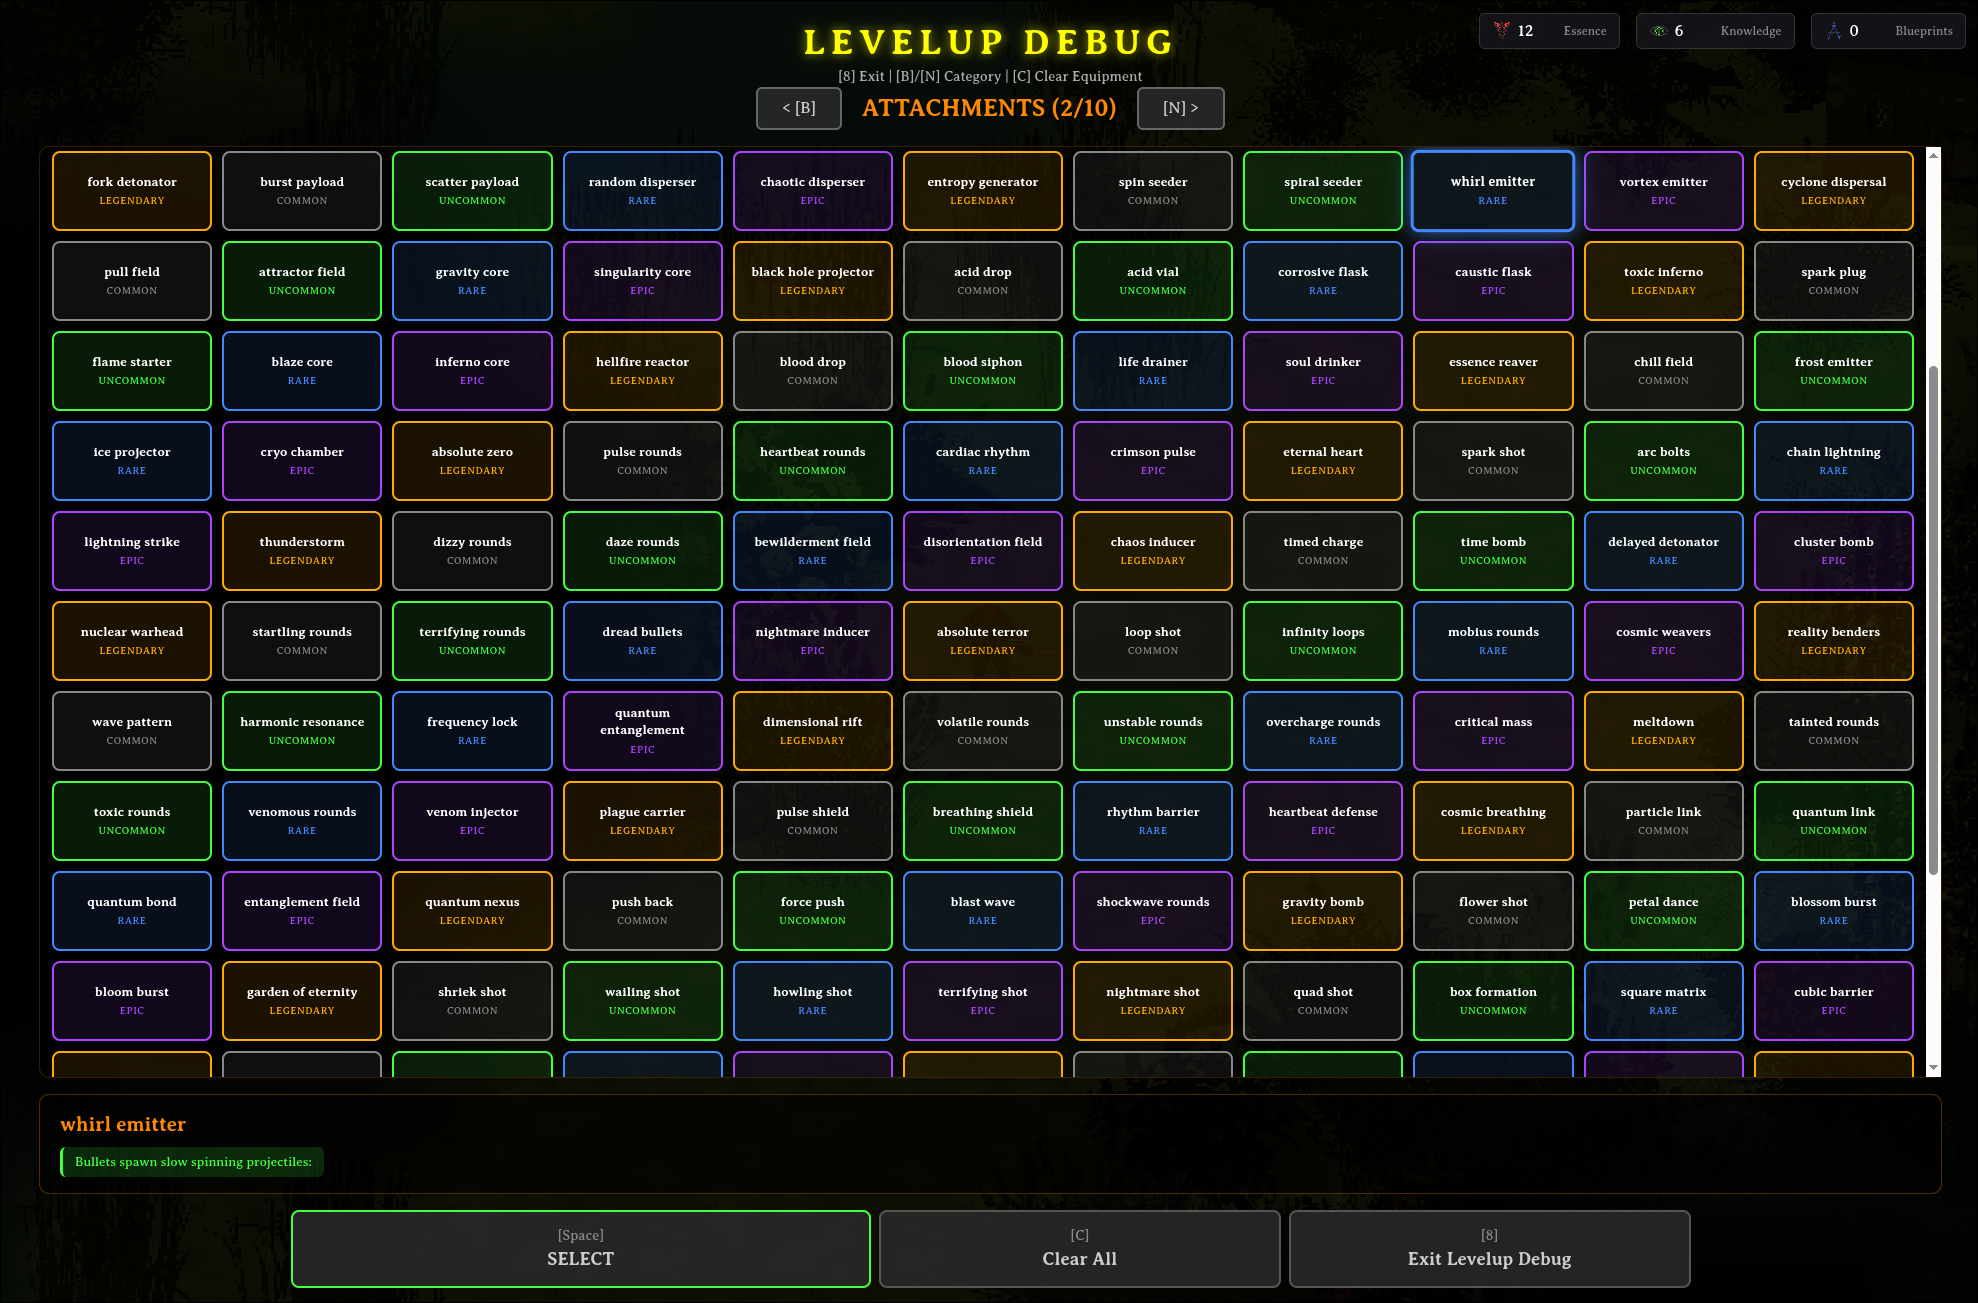Select the cardiac rhythm card

[x=983, y=461]
